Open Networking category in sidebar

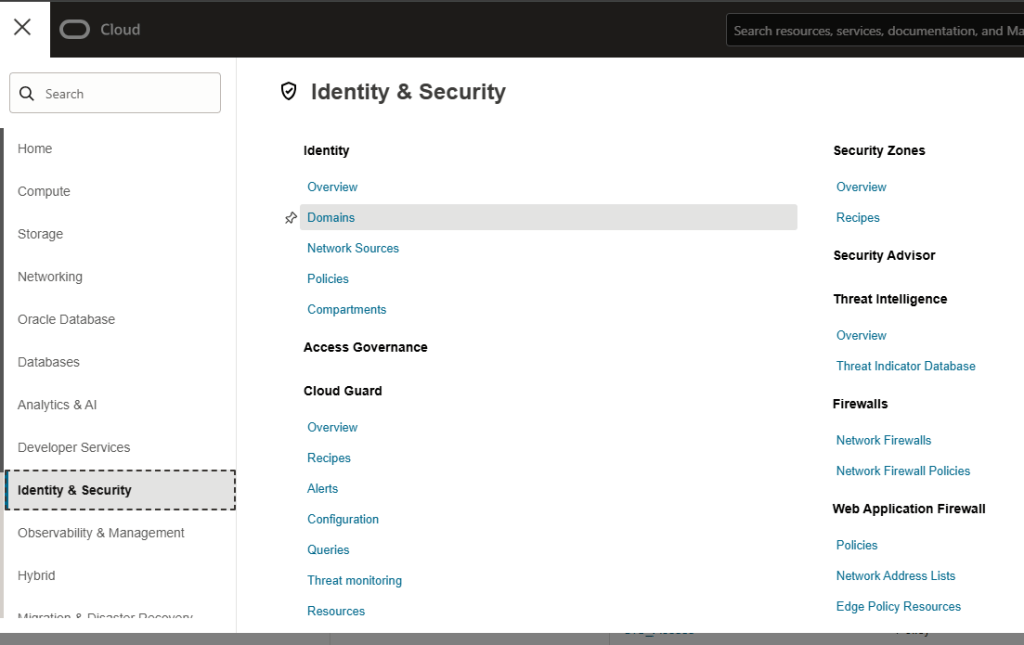pos(50,277)
